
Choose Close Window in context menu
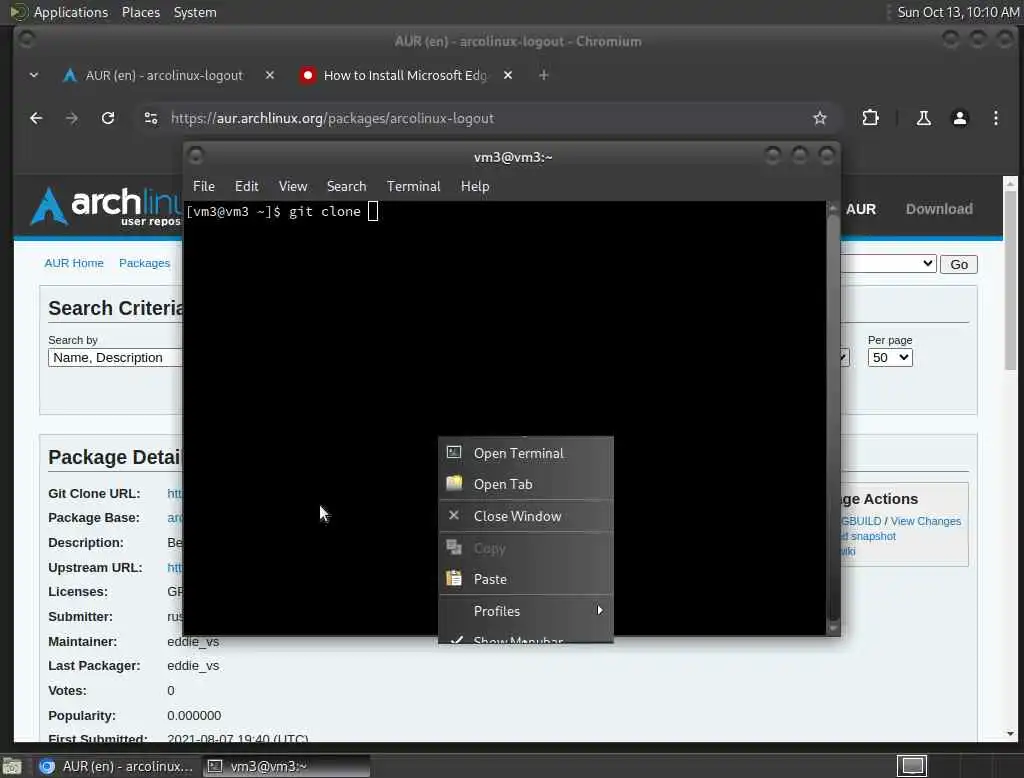pyautogui.click(x=526, y=516)
